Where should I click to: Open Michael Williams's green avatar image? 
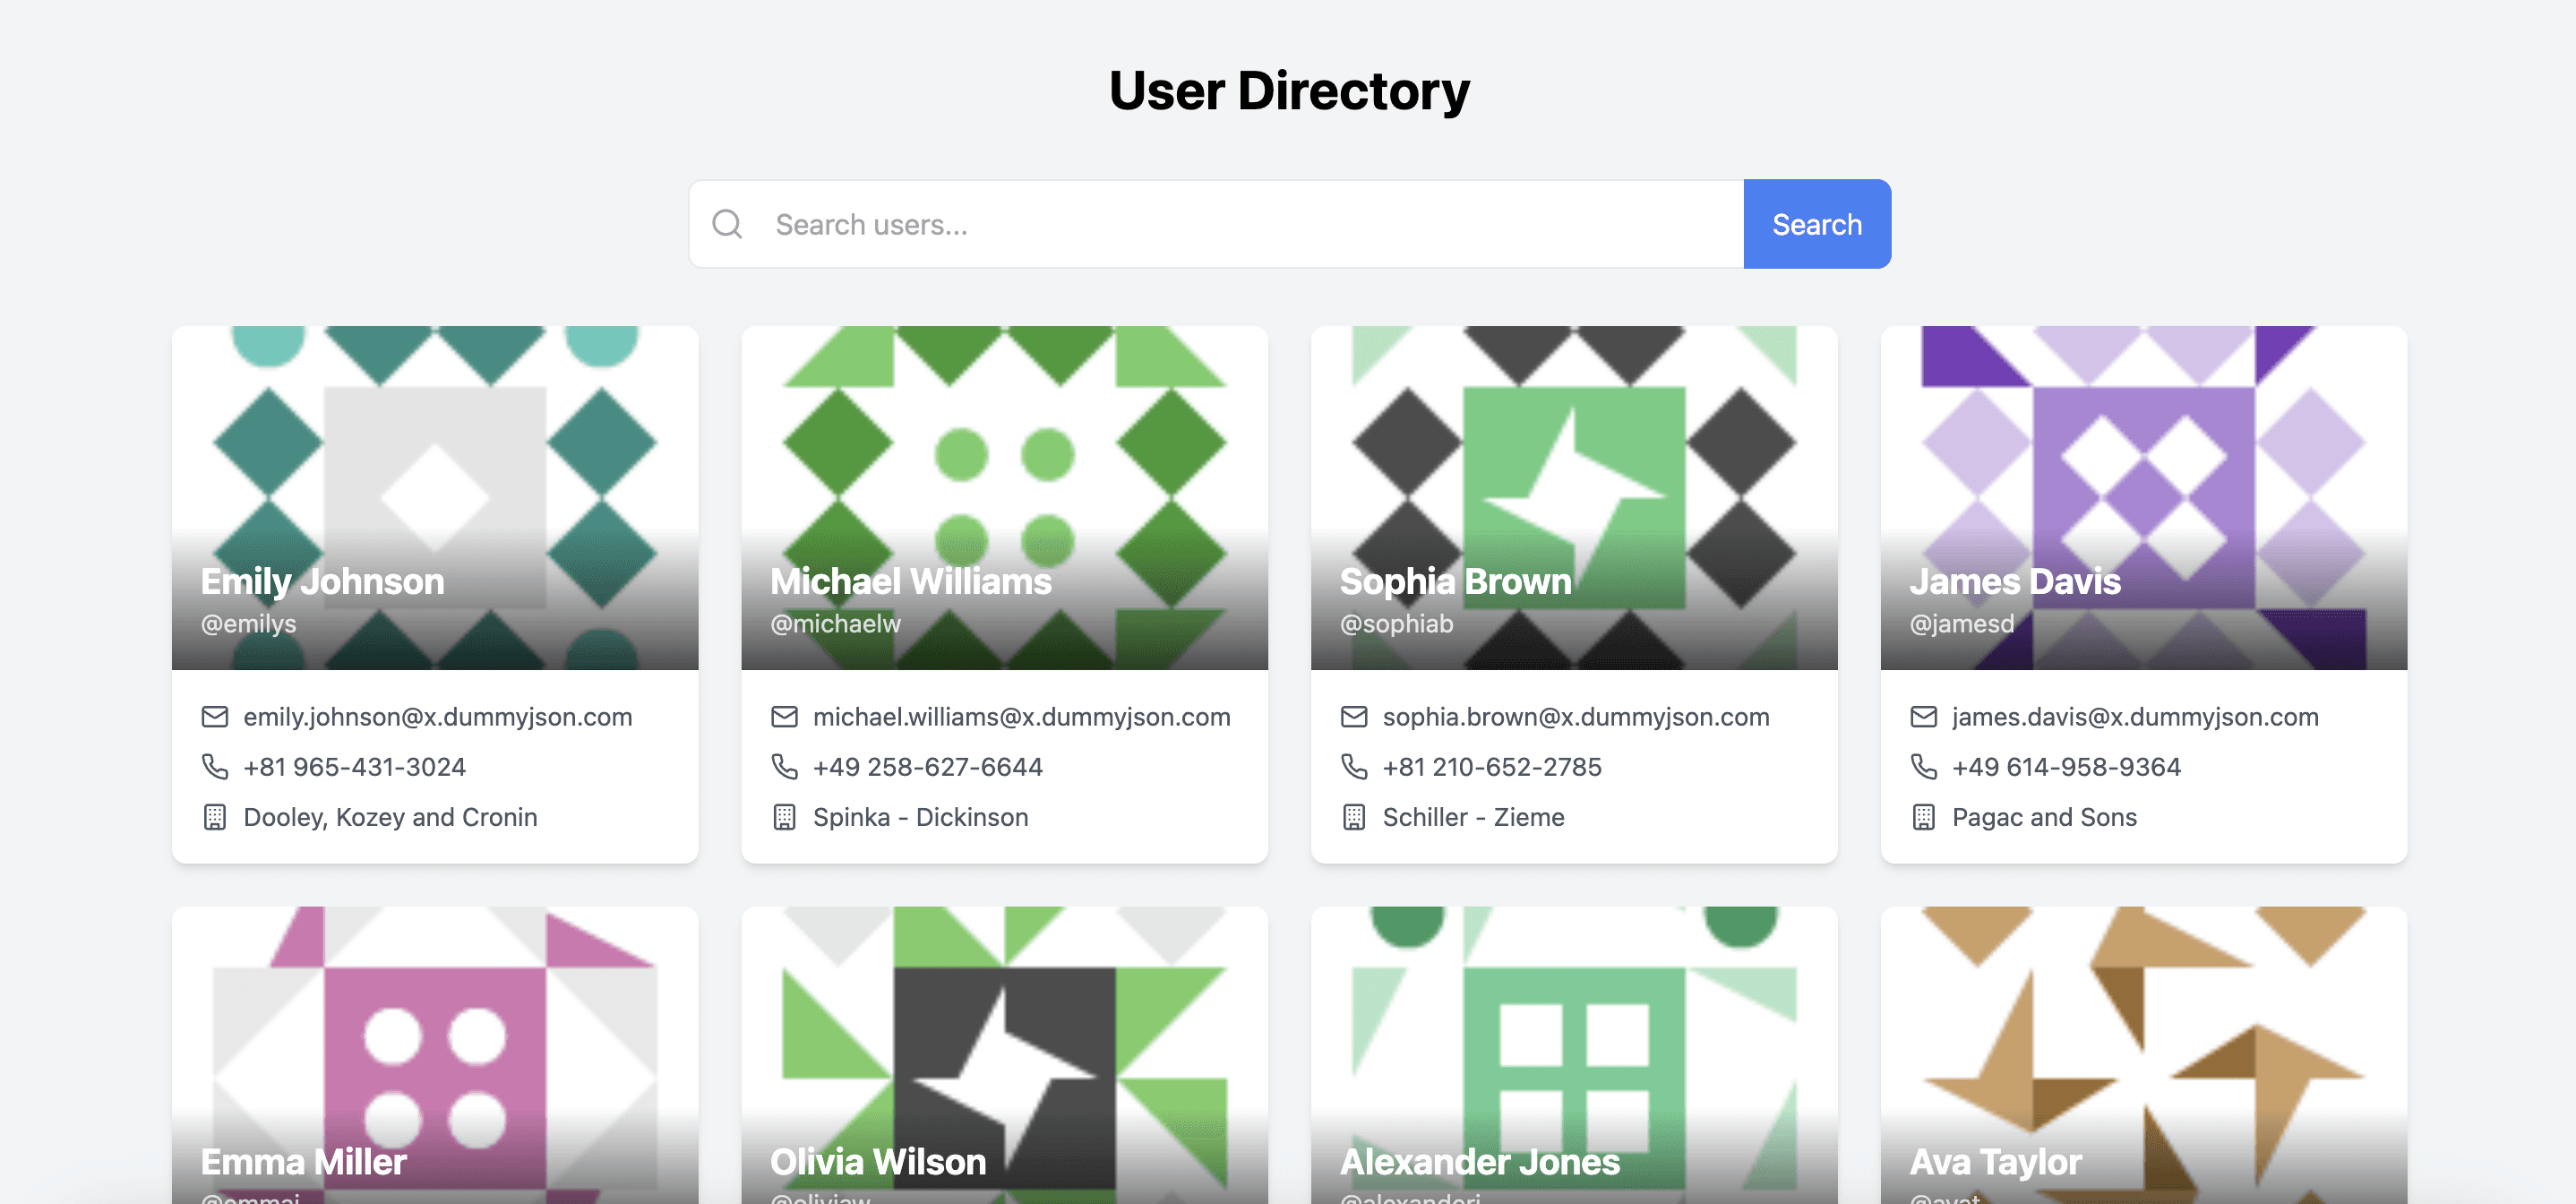coord(1004,450)
